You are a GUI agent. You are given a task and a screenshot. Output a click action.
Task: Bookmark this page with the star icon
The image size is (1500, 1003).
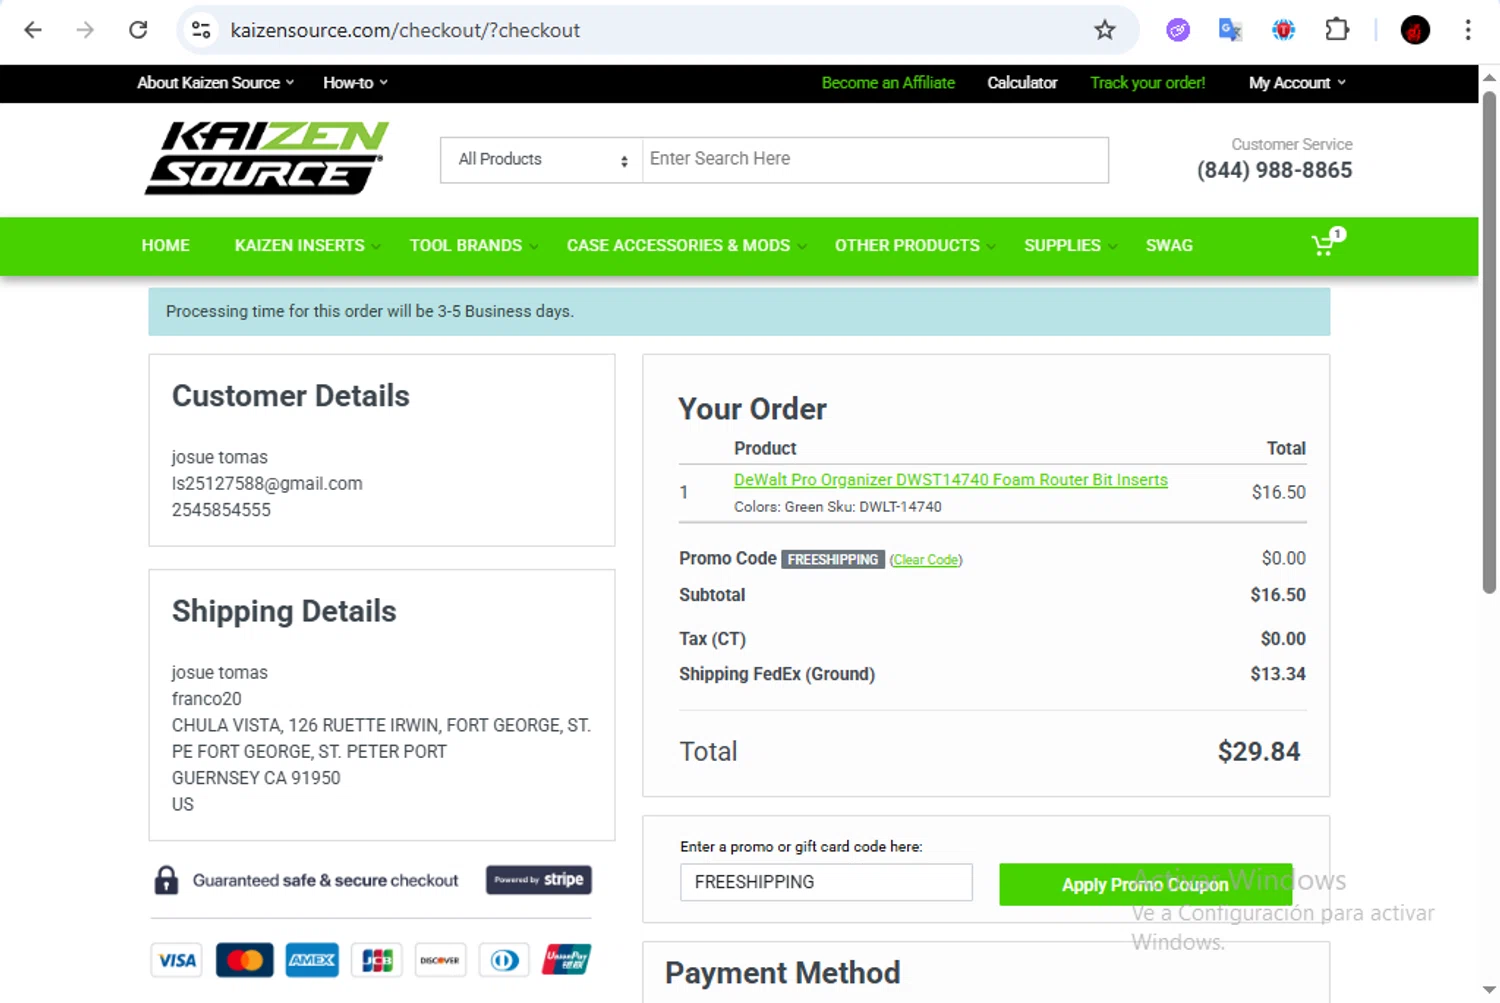point(1104,30)
